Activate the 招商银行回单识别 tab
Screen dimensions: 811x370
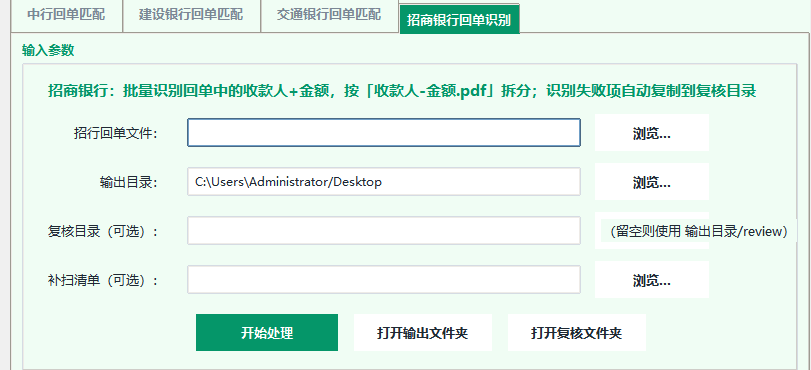click(459, 20)
